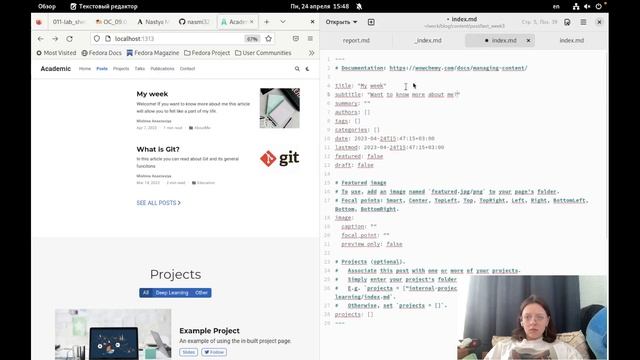Open the tracking protection shield icon

click(97, 39)
